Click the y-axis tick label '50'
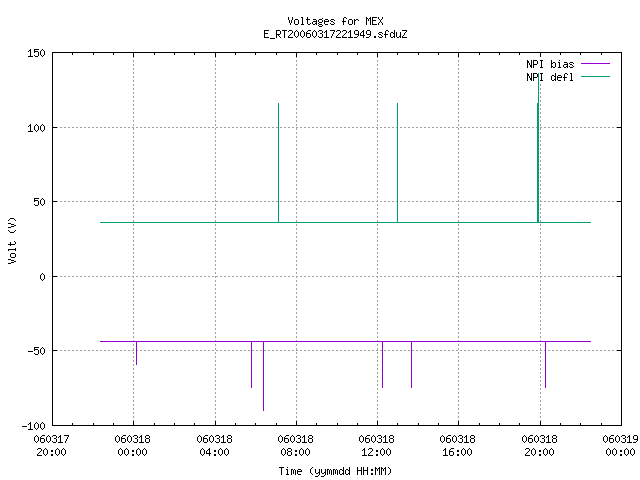Screen dimensions: 640x480 click(x=39, y=202)
